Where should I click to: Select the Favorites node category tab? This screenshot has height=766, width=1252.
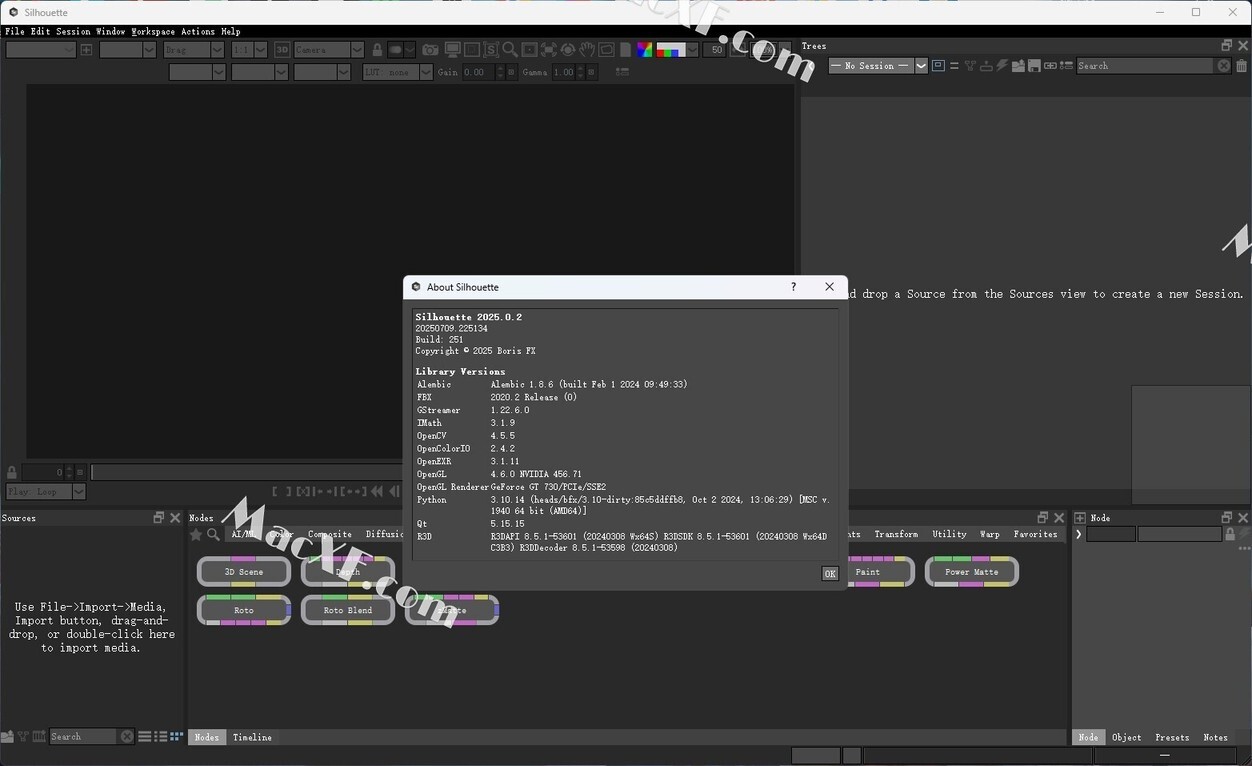pos(1035,535)
